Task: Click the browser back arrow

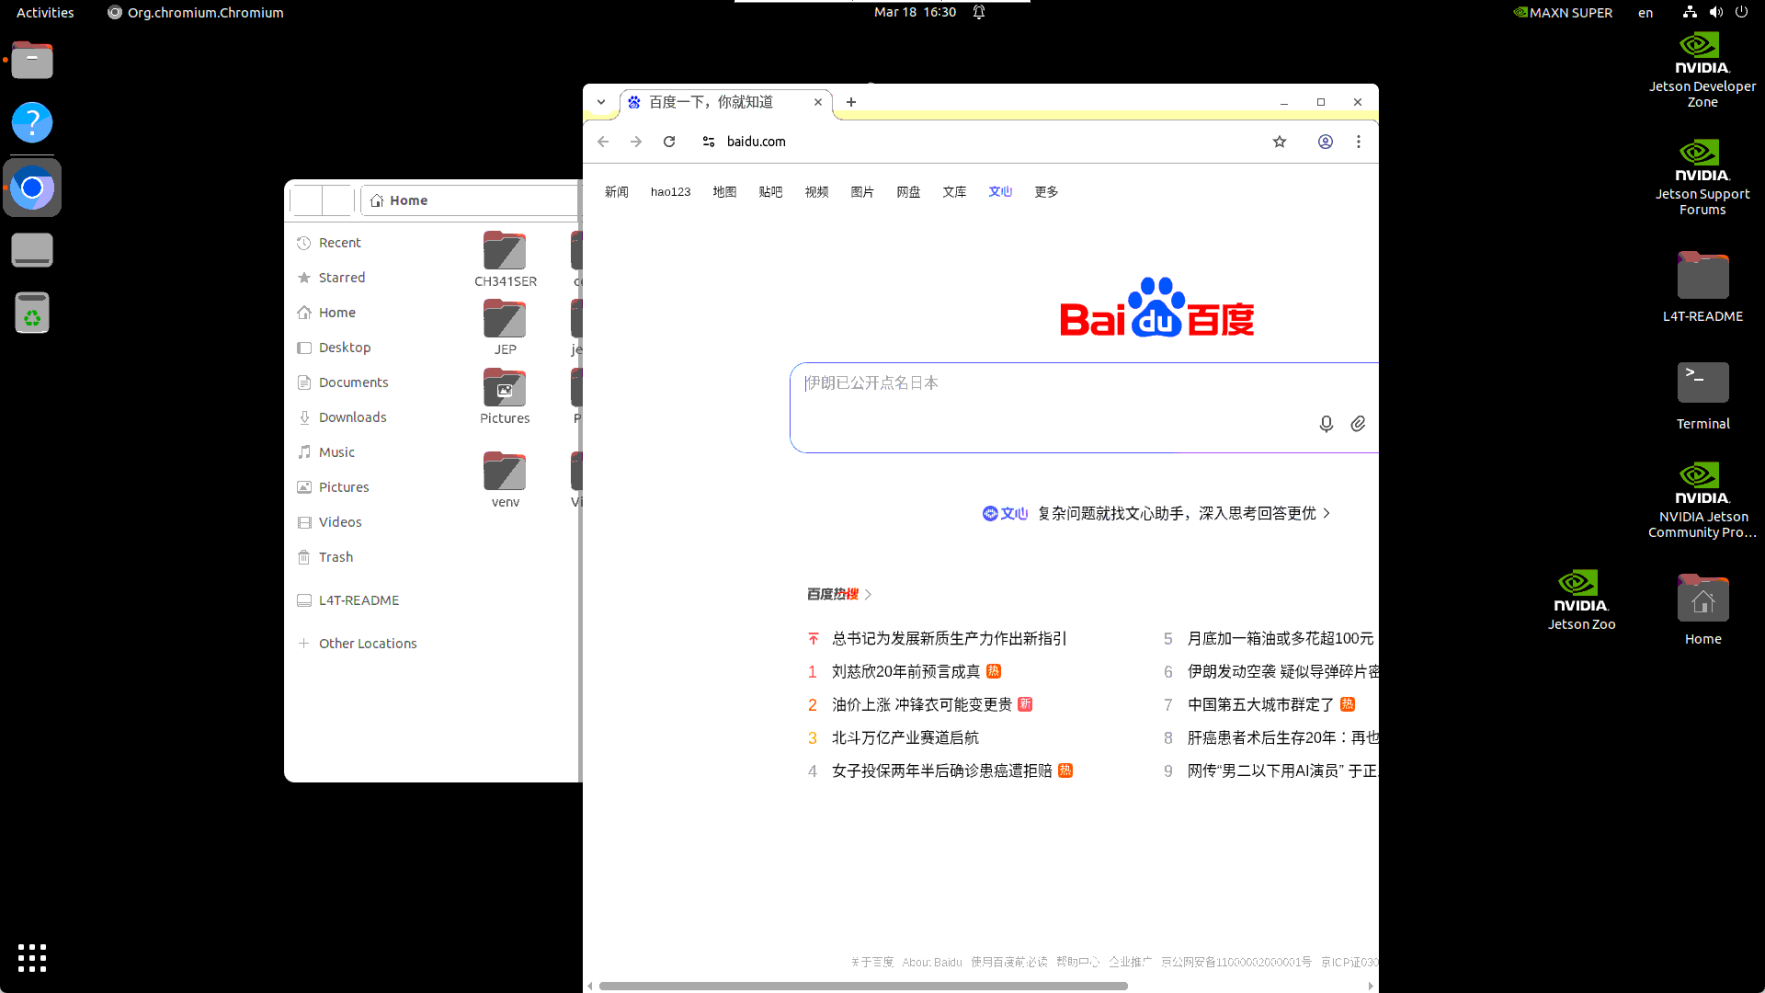Action: point(603,142)
